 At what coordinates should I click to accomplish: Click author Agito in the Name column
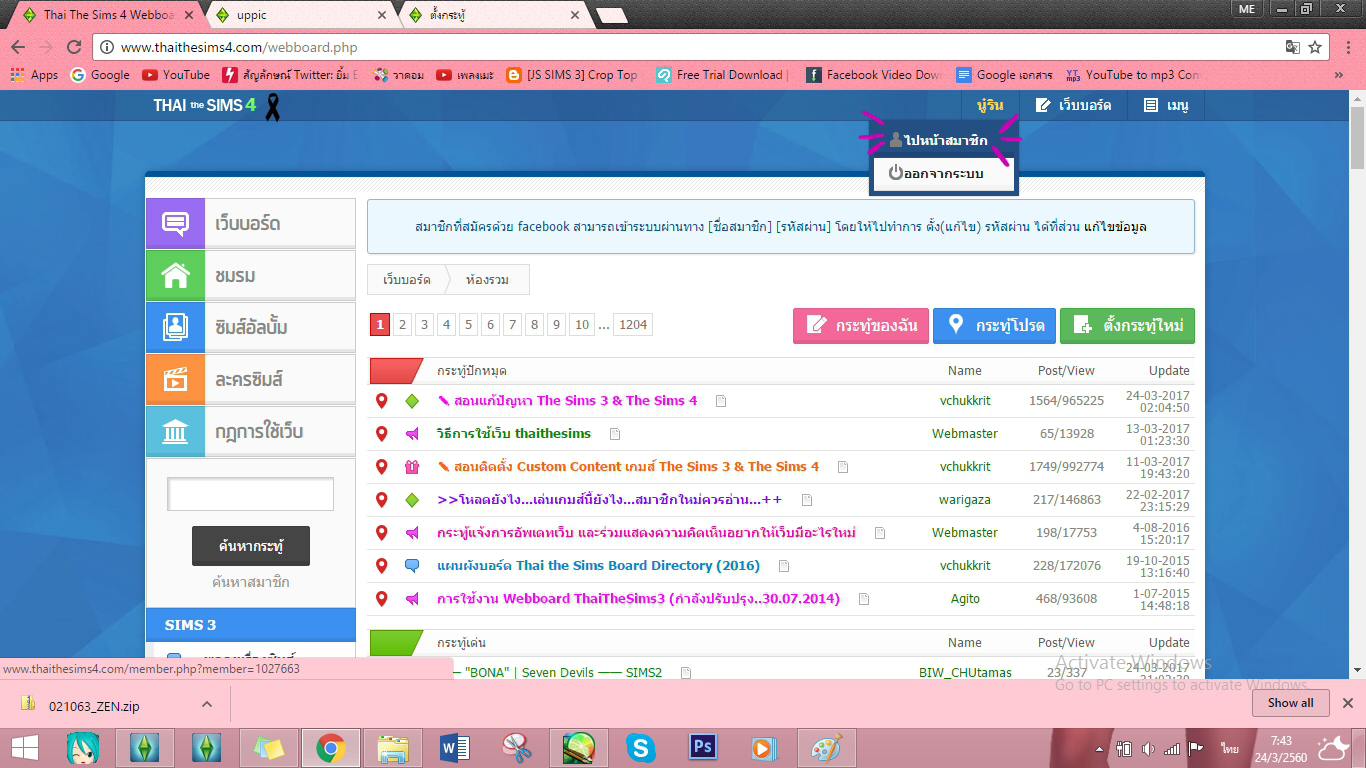(x=965, y=599)
